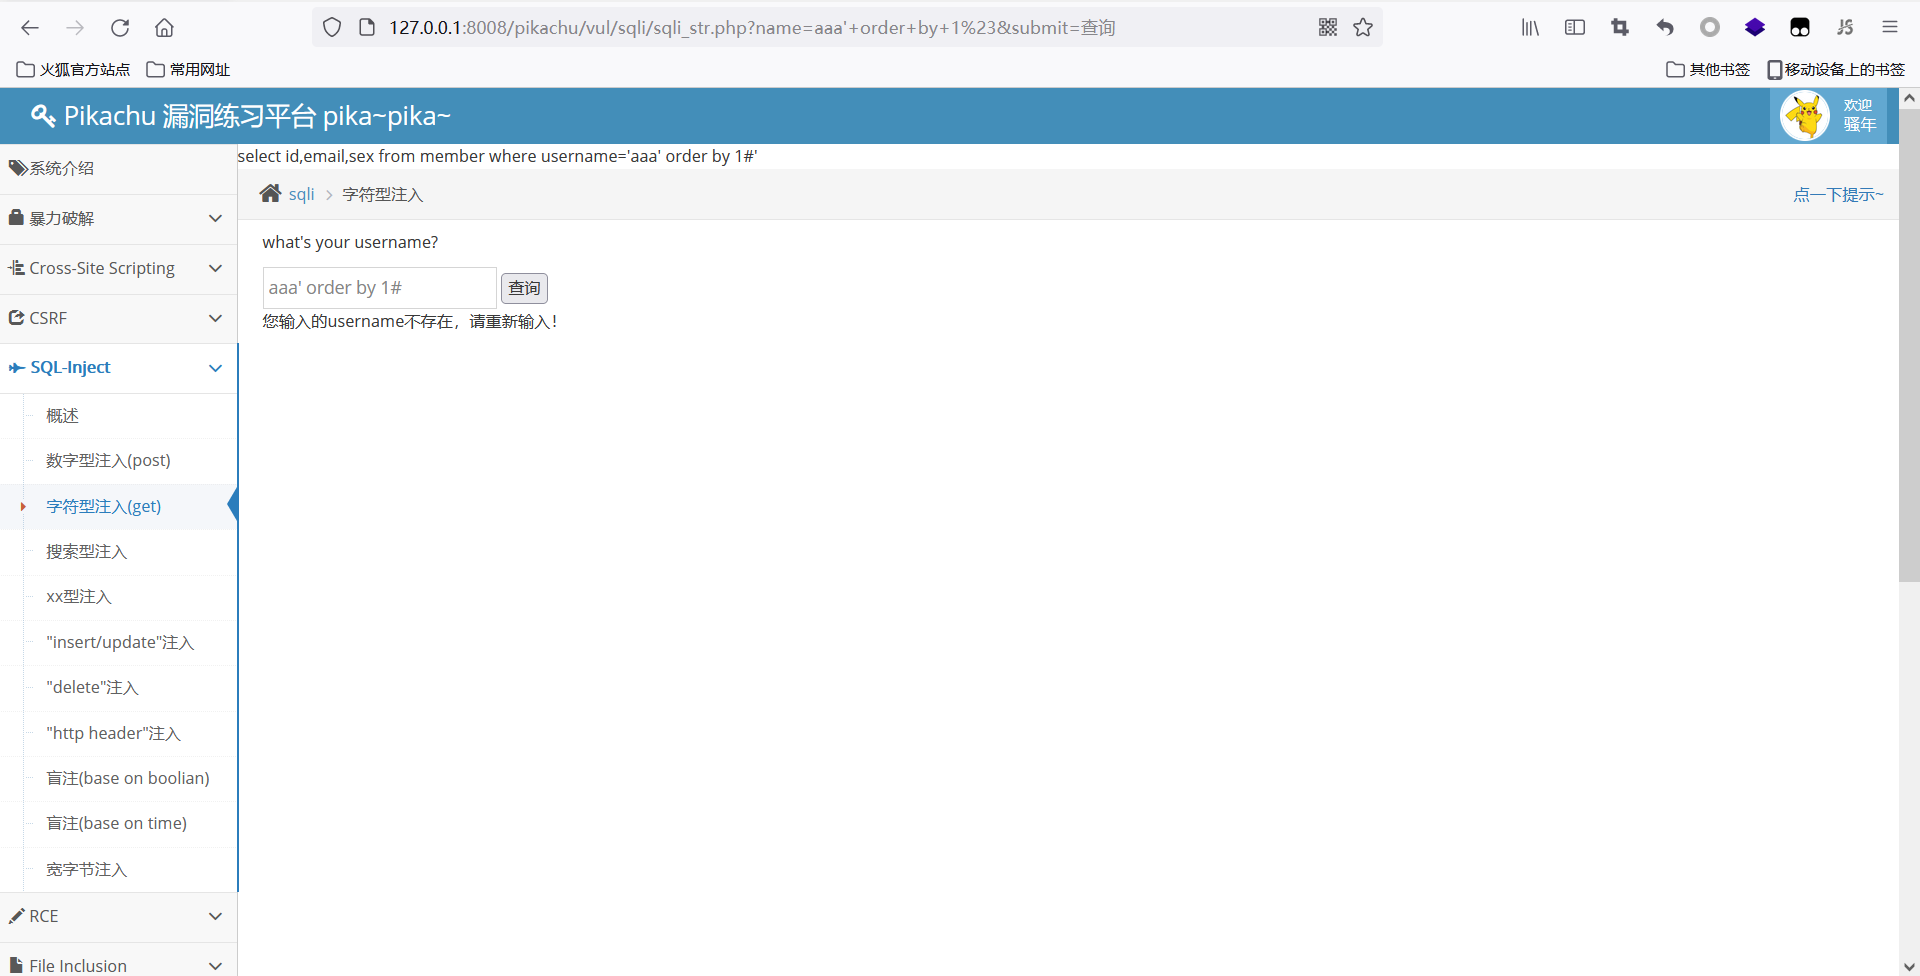Open 移动设备上的书签 folder
Image resolution: width=1920 pixels, height=976 pixels.
(1836, 69)
